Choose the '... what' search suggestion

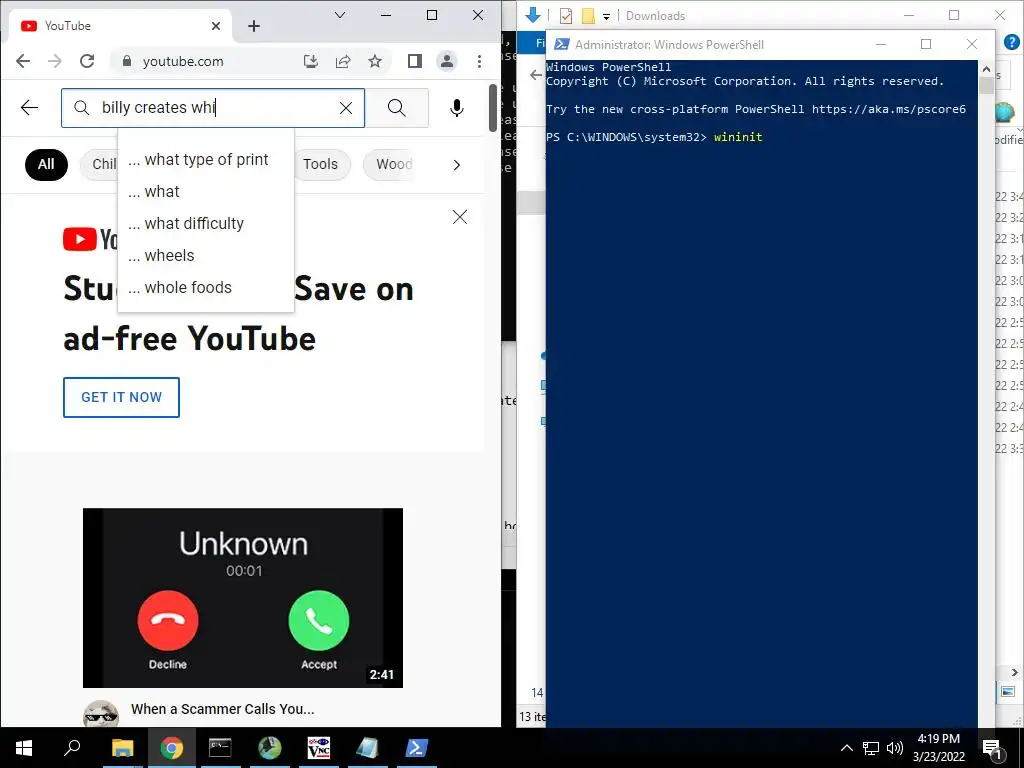click(x=206, y=192)
